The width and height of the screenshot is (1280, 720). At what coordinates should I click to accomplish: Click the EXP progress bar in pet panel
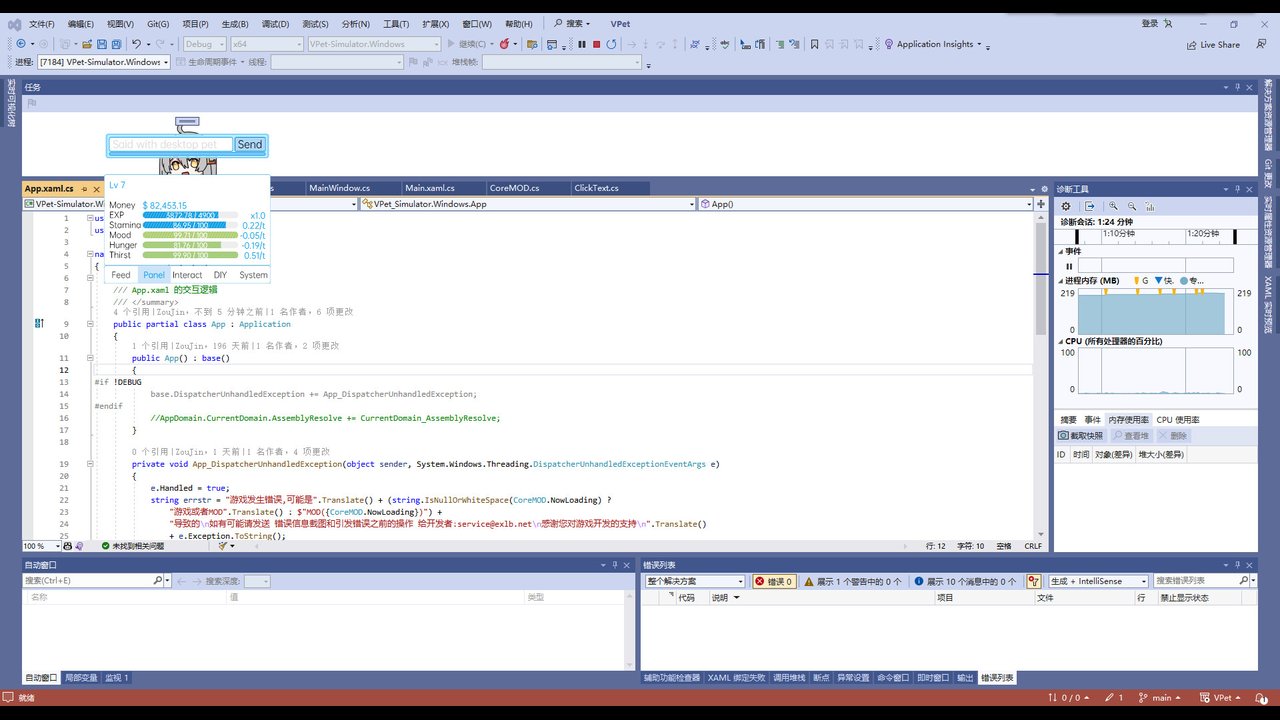click(x=190, y=215)
